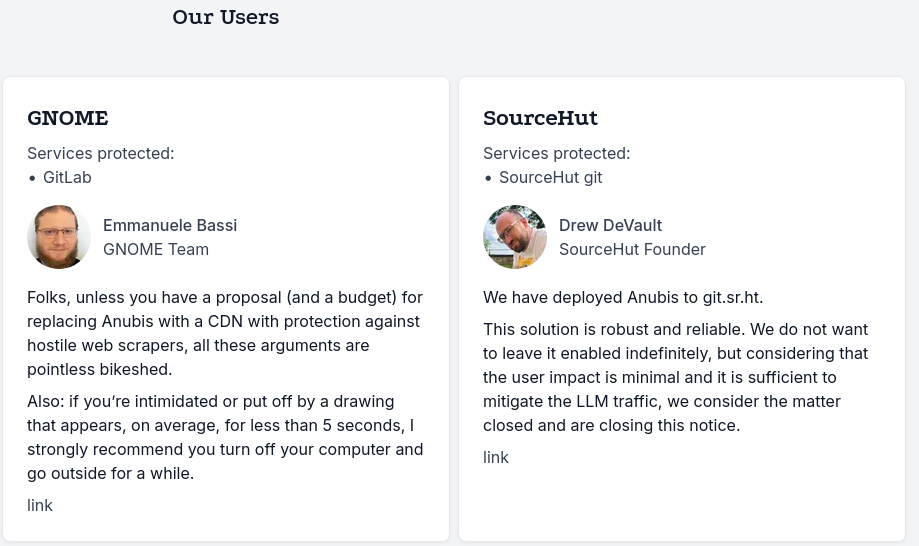This screenshot has height=546, width=919.
Task: Click Services protected label in GNOME card
Action: [x=101, y=153]
